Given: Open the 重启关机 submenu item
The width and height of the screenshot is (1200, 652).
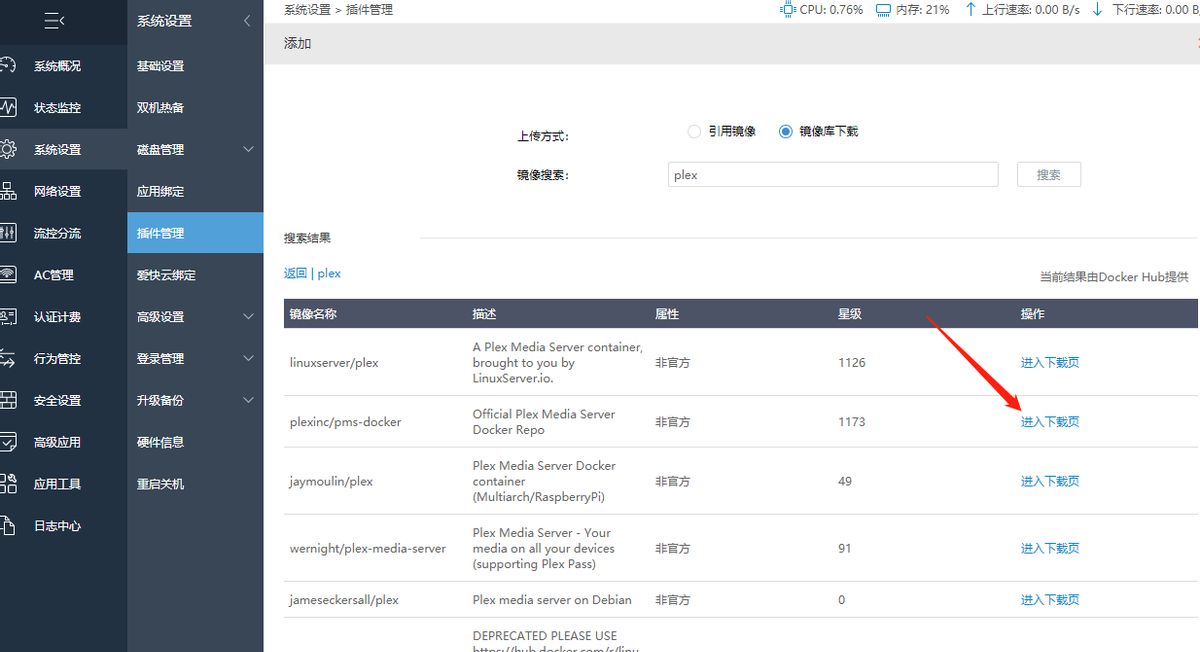Looking at the screenshot, I should (x=160, y=484).
